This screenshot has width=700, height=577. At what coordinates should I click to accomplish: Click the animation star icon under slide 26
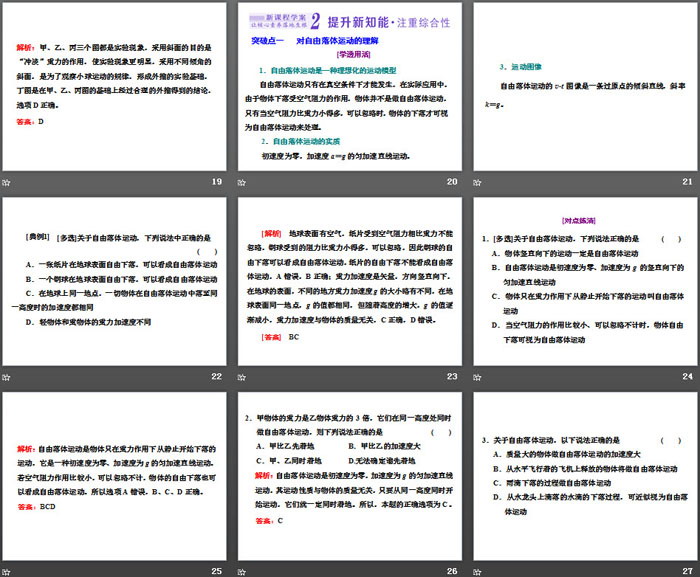[242, 570]
